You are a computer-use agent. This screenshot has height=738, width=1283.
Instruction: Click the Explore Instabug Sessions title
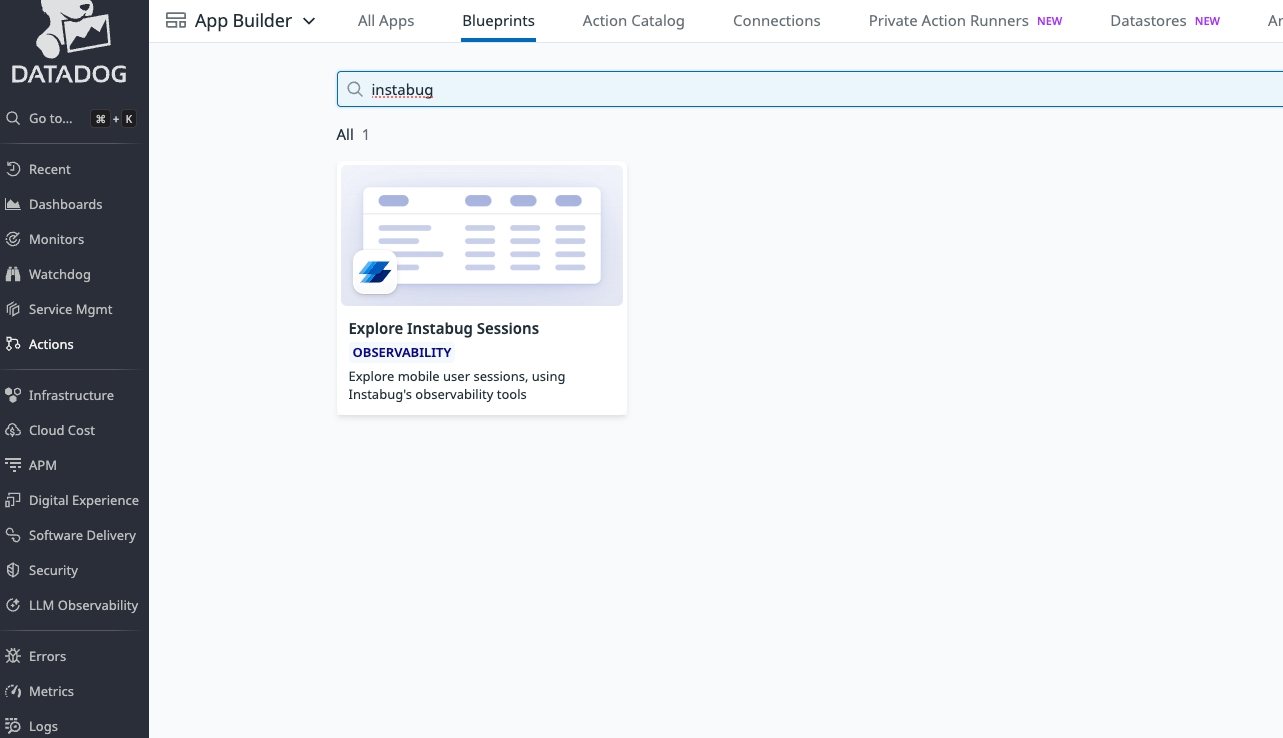(x=443, y=328)
